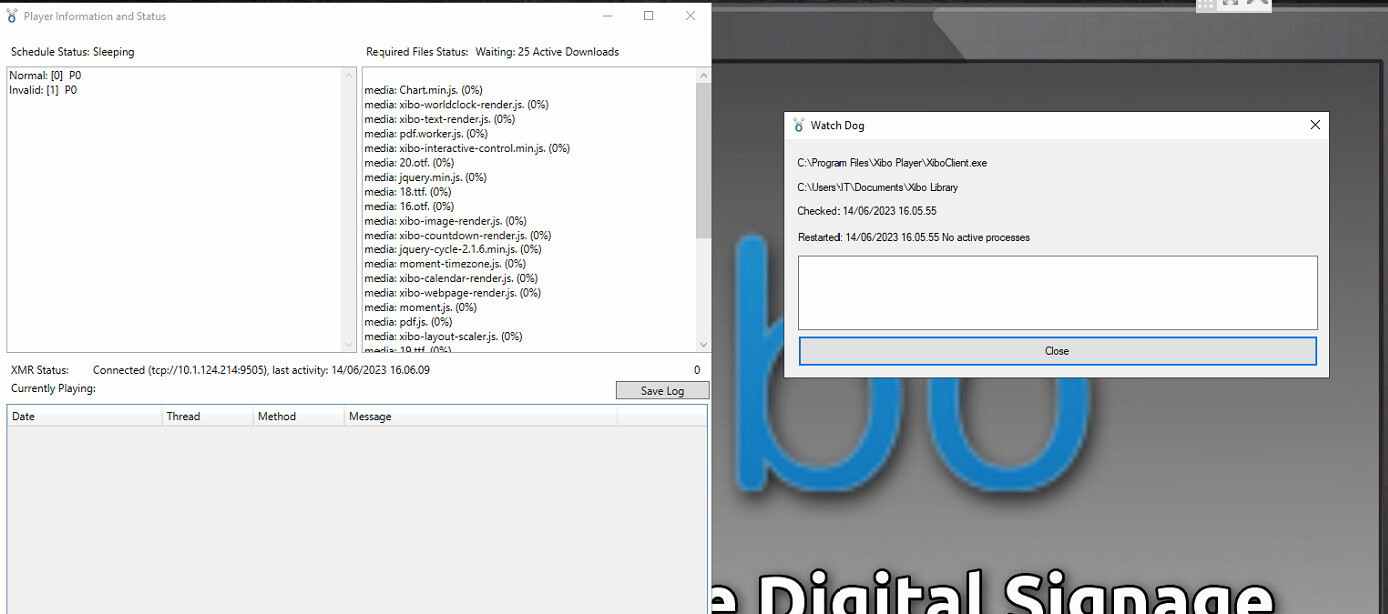Maximize the Player Information window
Image resolution: width=1388 pixels, height=614 pixels.
pyautogui.click(x=648, y=16)
